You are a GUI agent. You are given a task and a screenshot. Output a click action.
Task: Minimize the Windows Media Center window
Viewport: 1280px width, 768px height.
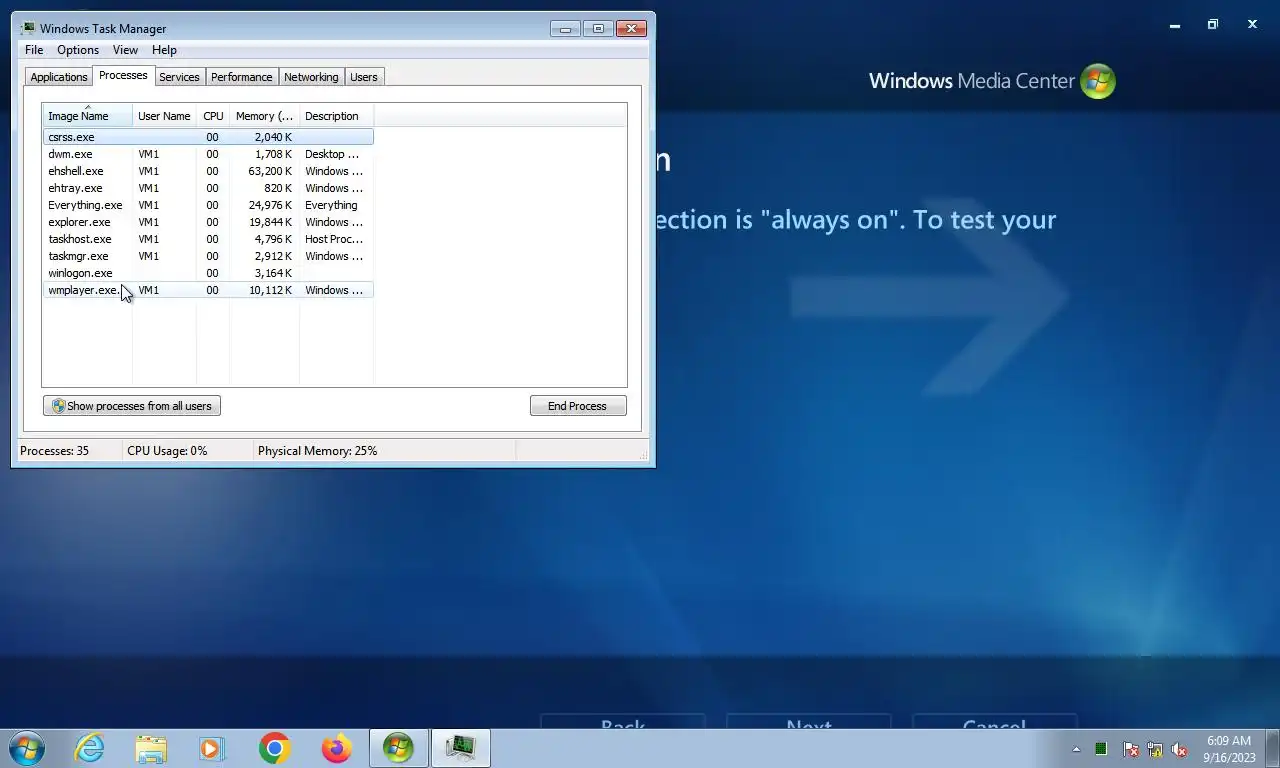pos(1174,25)
